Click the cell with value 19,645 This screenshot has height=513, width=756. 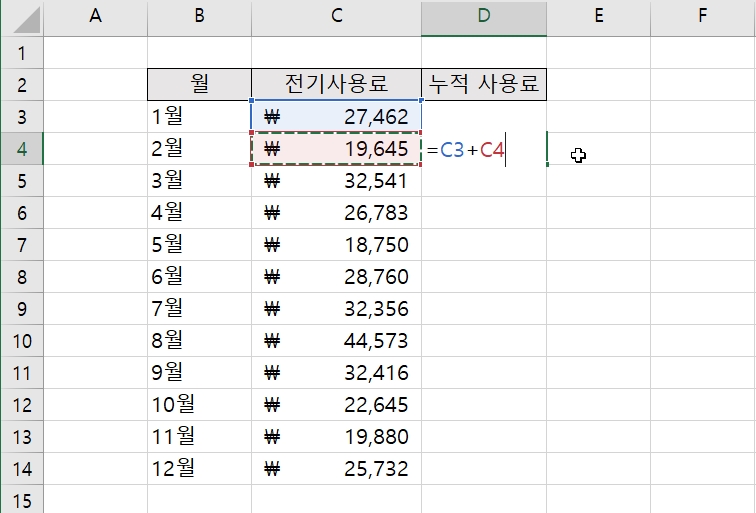coord(337,148)
